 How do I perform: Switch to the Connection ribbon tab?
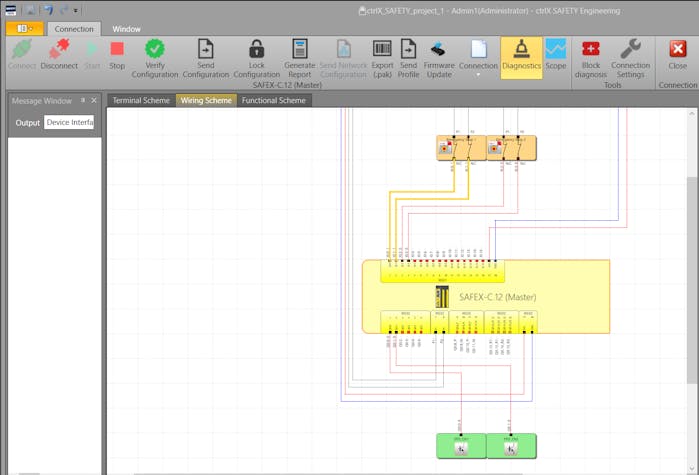[74, 29]
